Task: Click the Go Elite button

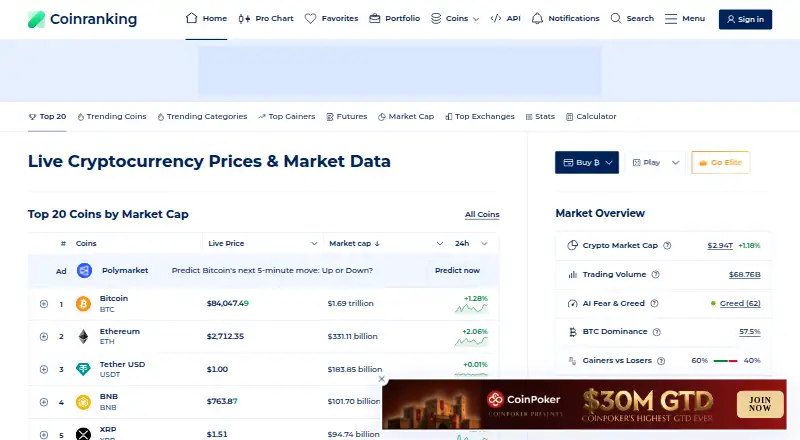Action: (x=720, y=162)
